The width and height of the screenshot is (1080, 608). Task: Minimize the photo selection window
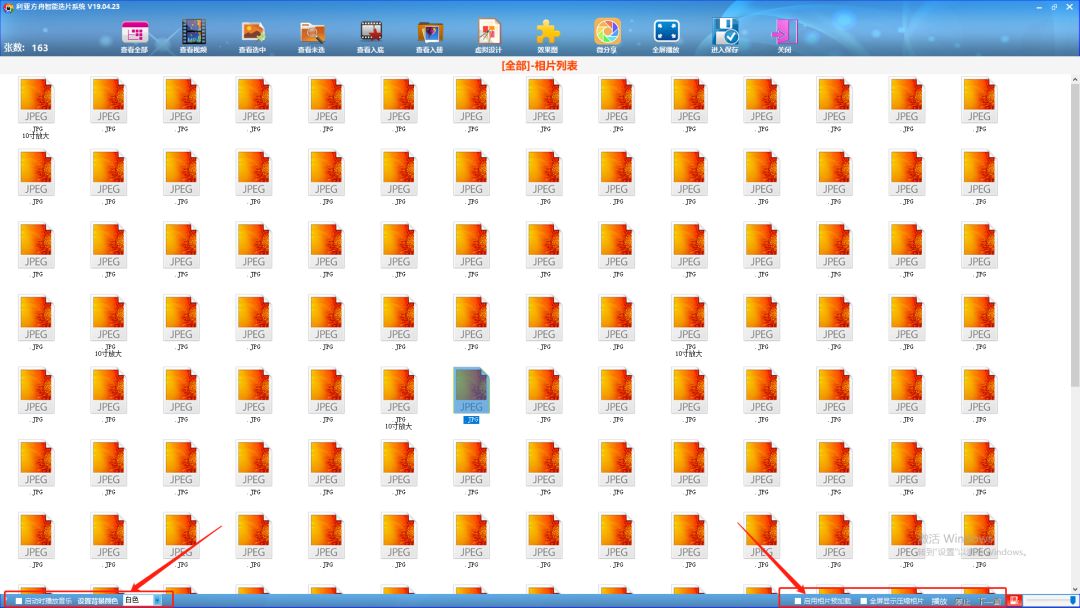[1039, 7]
